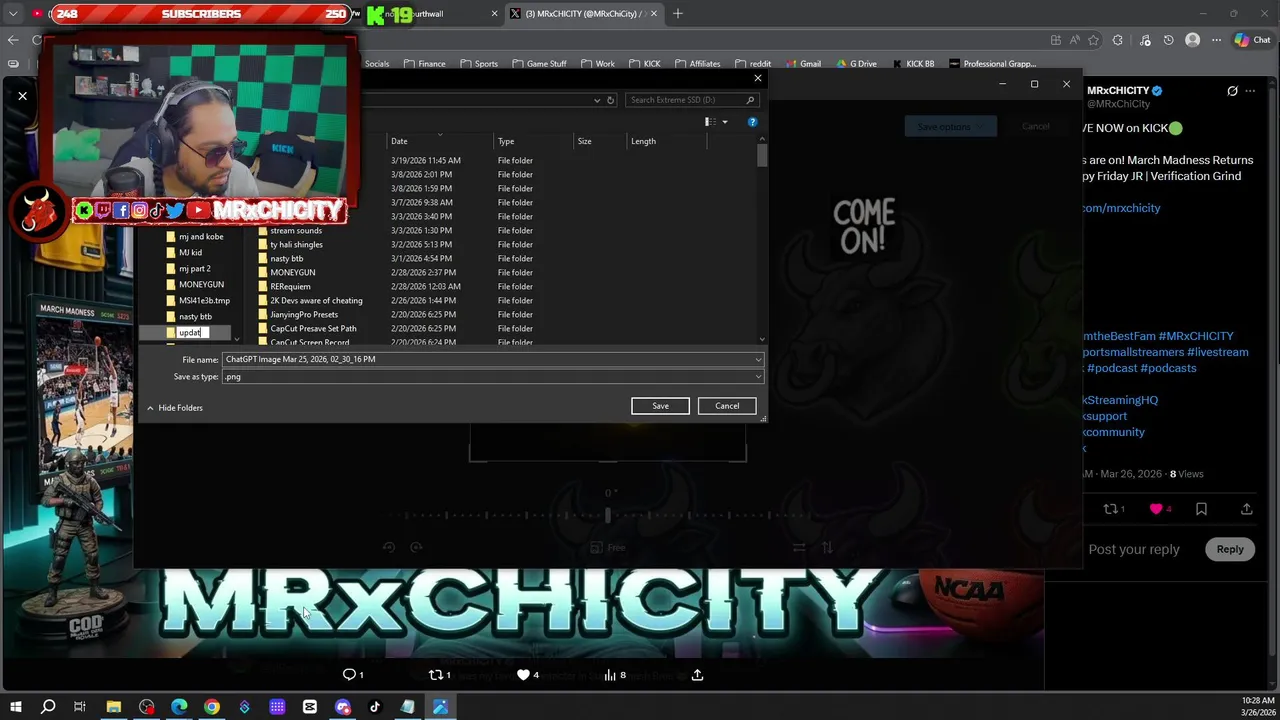Open the browser profile avatar
Image resolution: width=1280 pixels, height=720 pixels.
pos(1192,40)
